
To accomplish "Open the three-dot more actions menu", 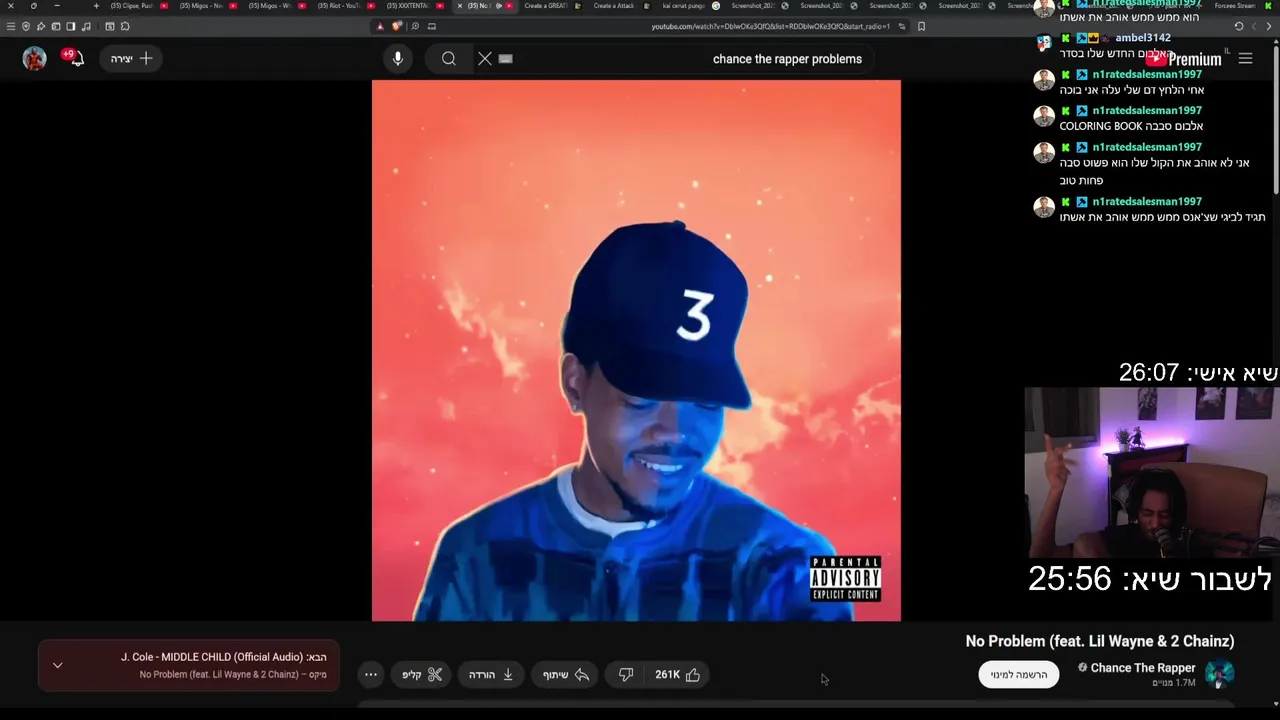I will tap(371, 675).
